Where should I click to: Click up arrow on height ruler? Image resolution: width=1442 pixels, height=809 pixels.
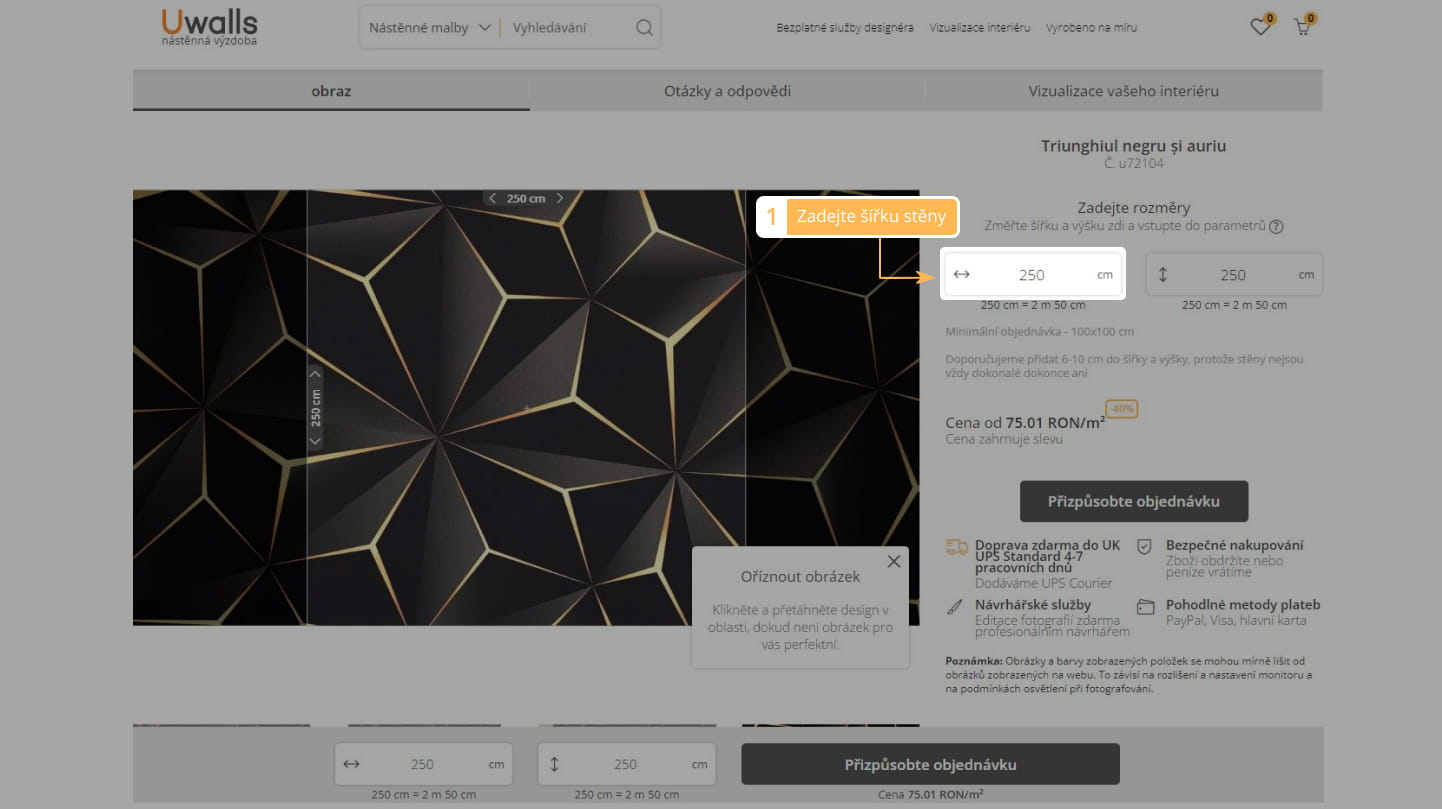click(x=315, y=375)
